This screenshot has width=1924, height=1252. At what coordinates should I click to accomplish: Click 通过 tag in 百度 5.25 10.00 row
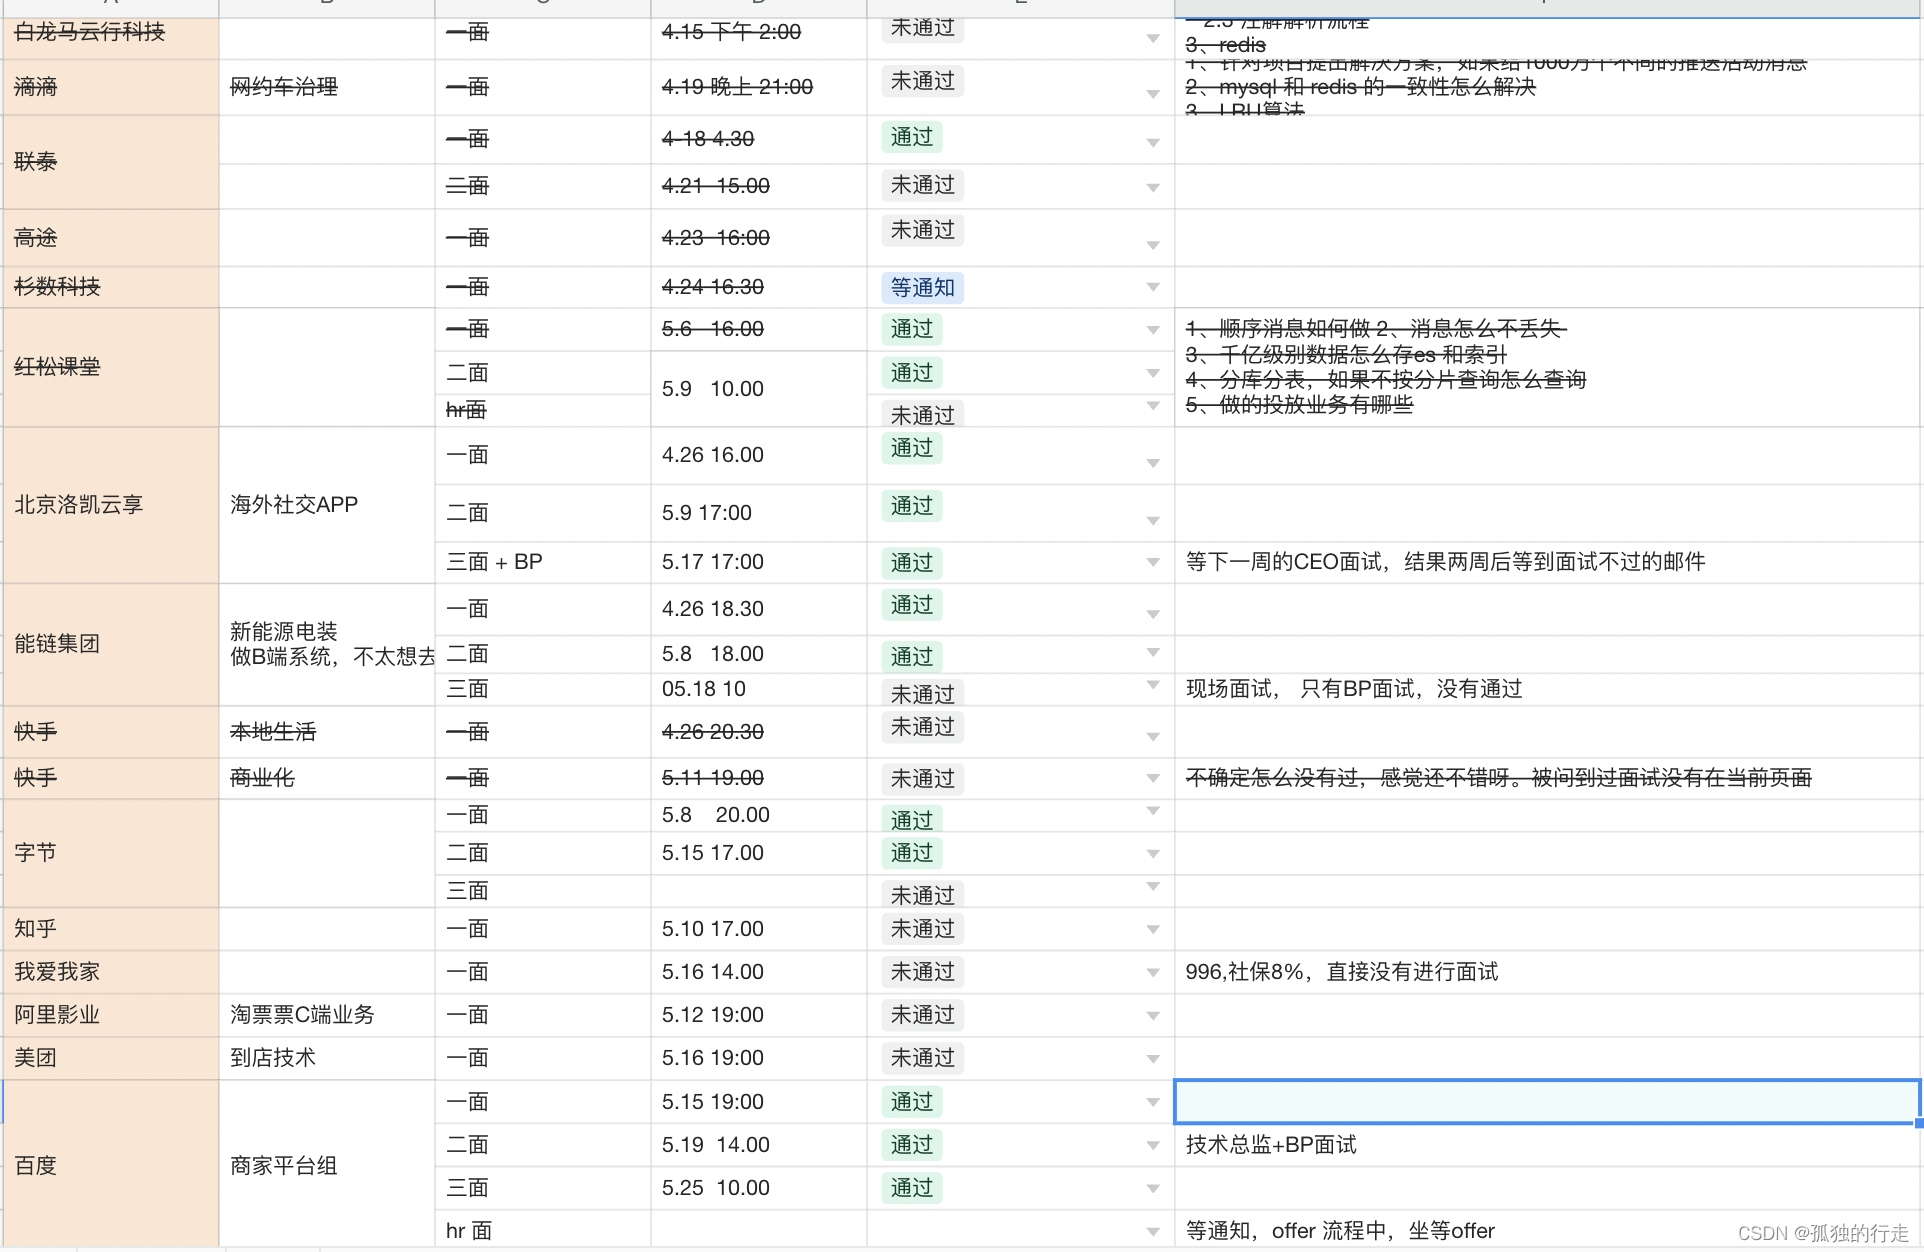911,1188
